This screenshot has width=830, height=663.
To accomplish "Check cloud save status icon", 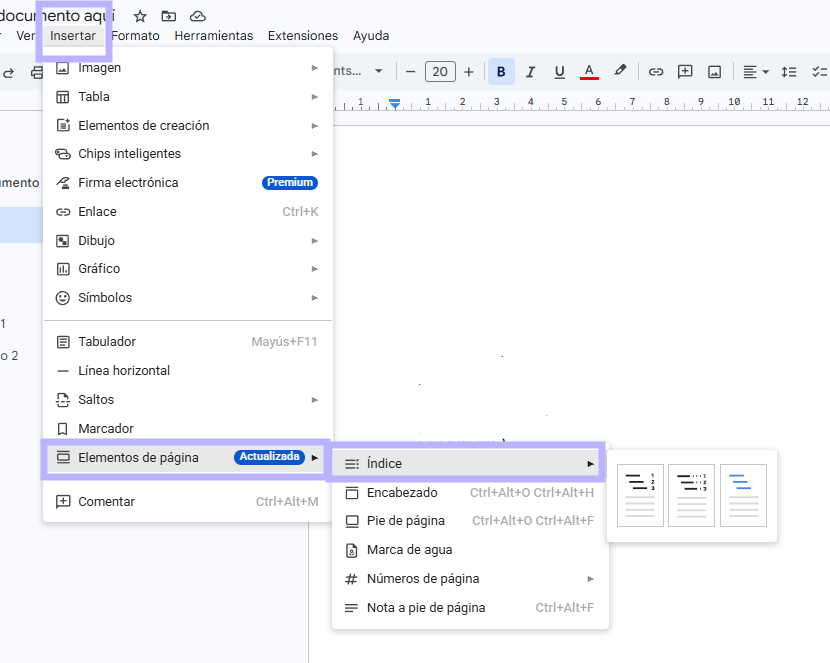I will [x=197, y=16].
